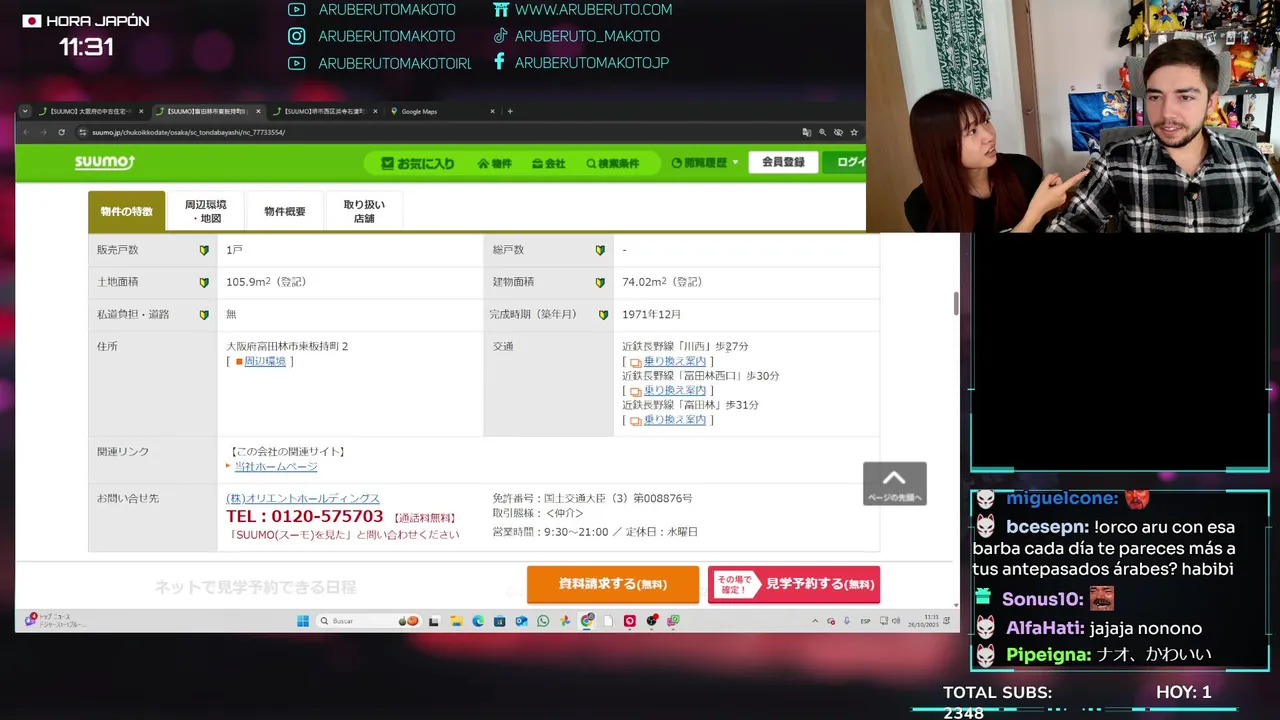This screenshot has height=720, width=1280.
Task: Click the taskbar Buscar search box
Action: click(x=369, y=621)
